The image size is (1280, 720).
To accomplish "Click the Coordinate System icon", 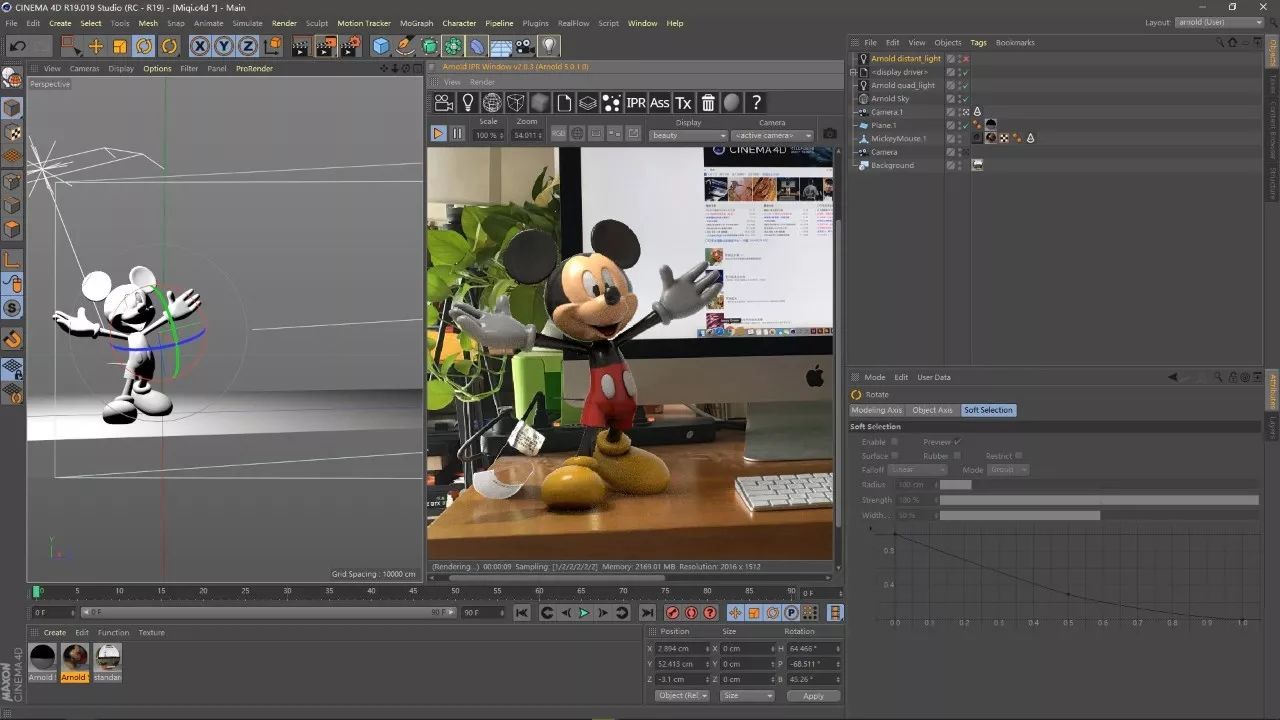I will (x=272, y=46).
